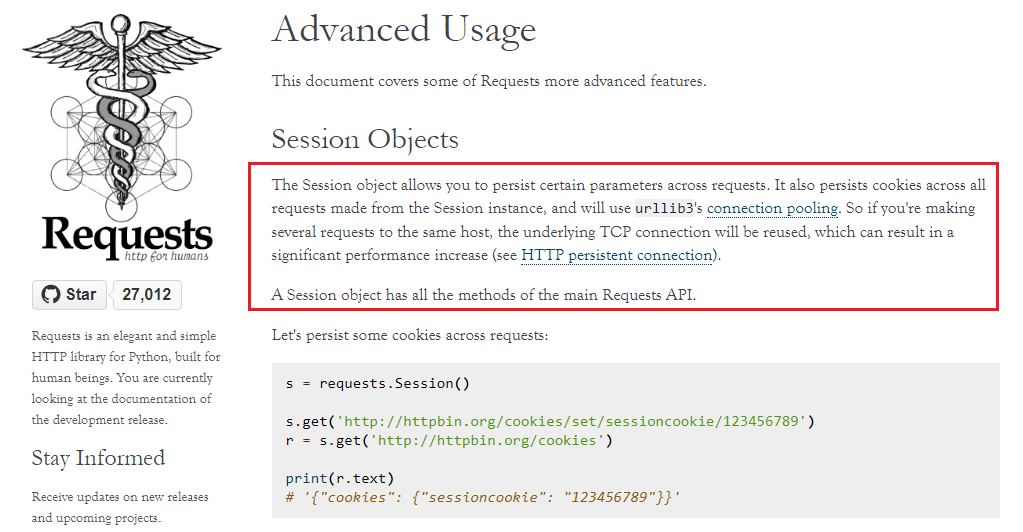Open the connection pooling link
The image size is (1023, 532).
[772, 208]
